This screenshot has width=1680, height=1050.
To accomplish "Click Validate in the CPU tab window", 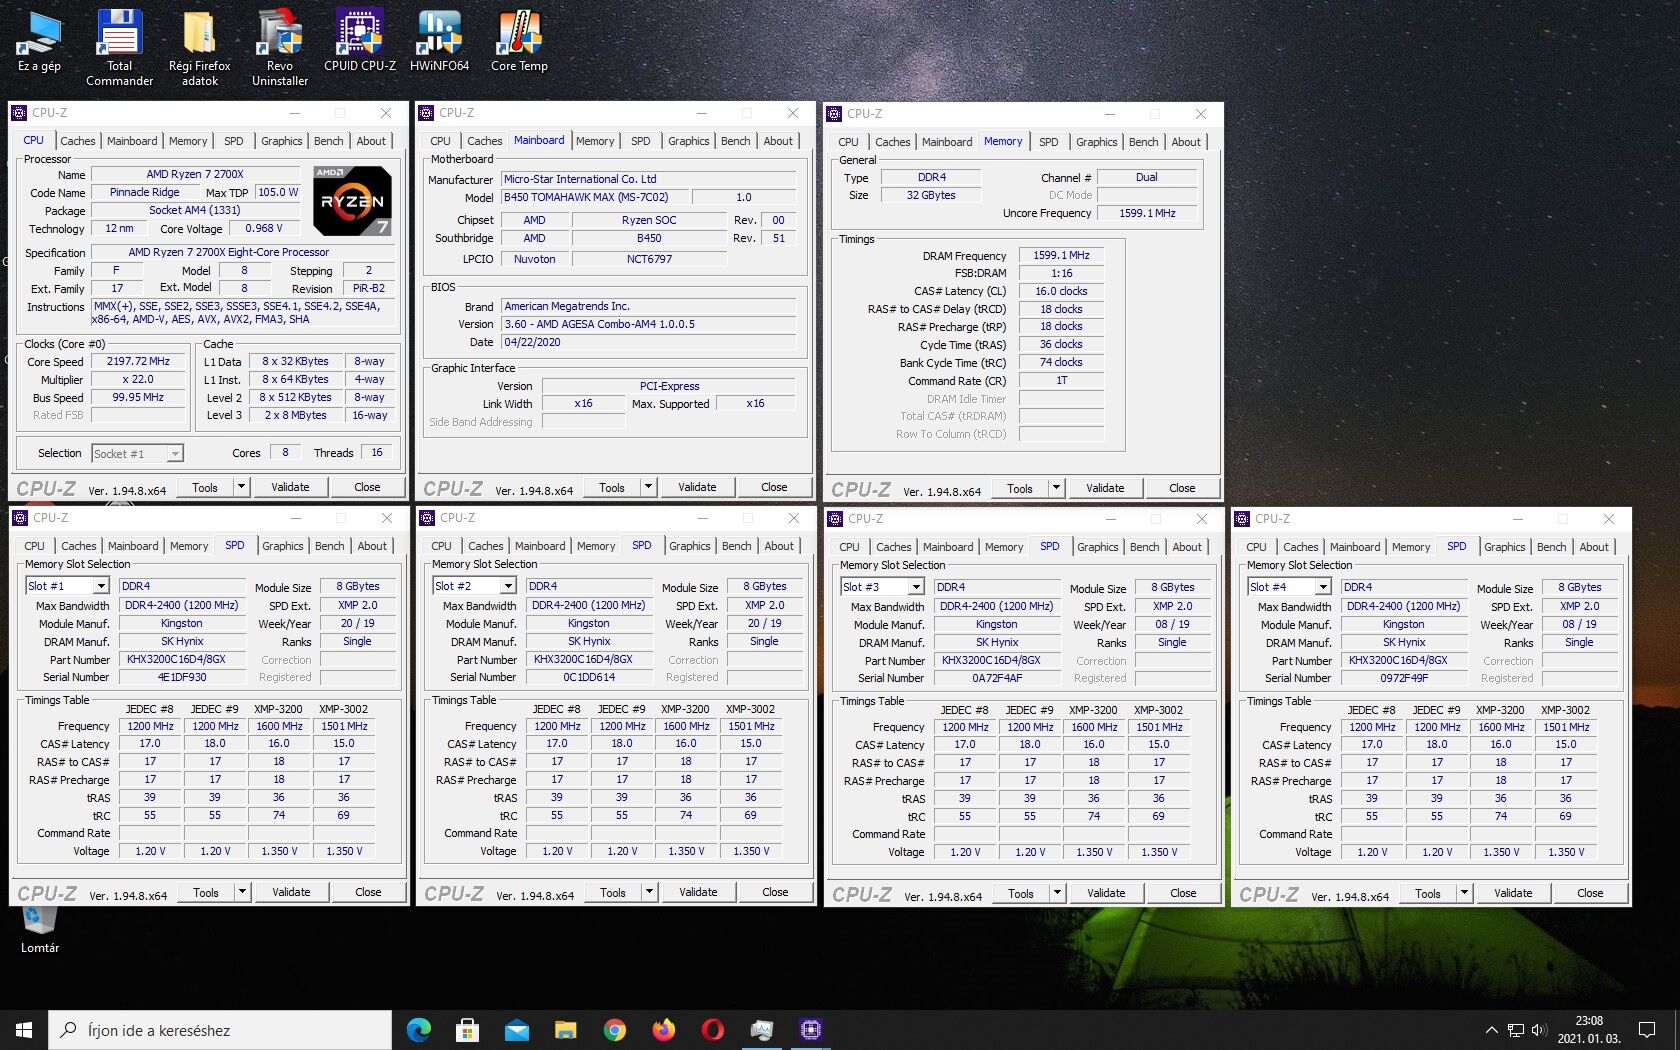I will (x=290, y=487).
